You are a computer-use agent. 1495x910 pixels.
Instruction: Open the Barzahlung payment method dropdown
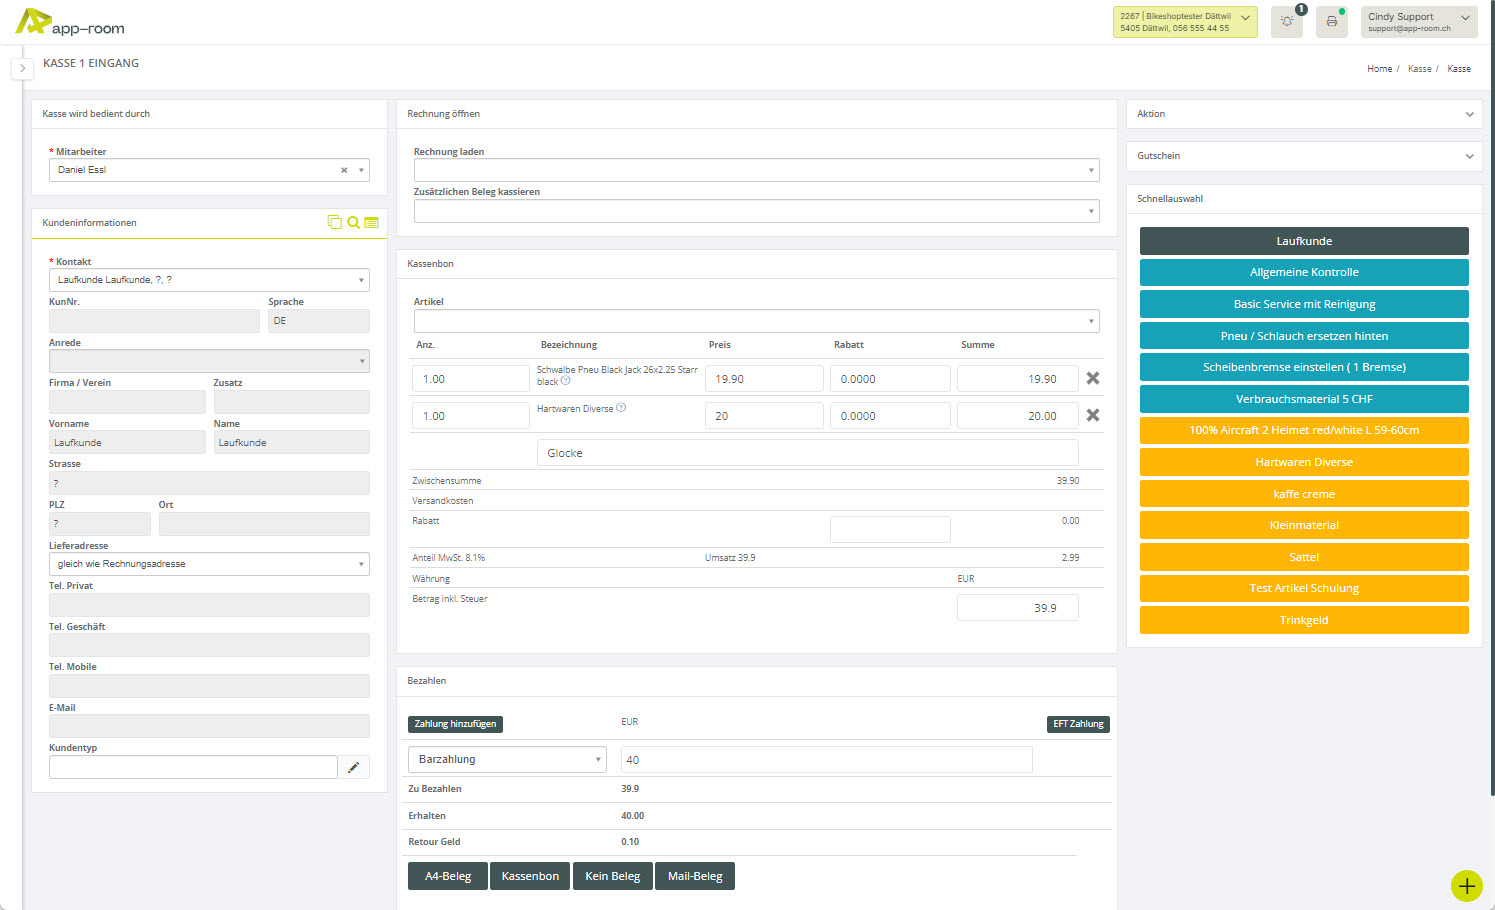click(x=507, y=759)
